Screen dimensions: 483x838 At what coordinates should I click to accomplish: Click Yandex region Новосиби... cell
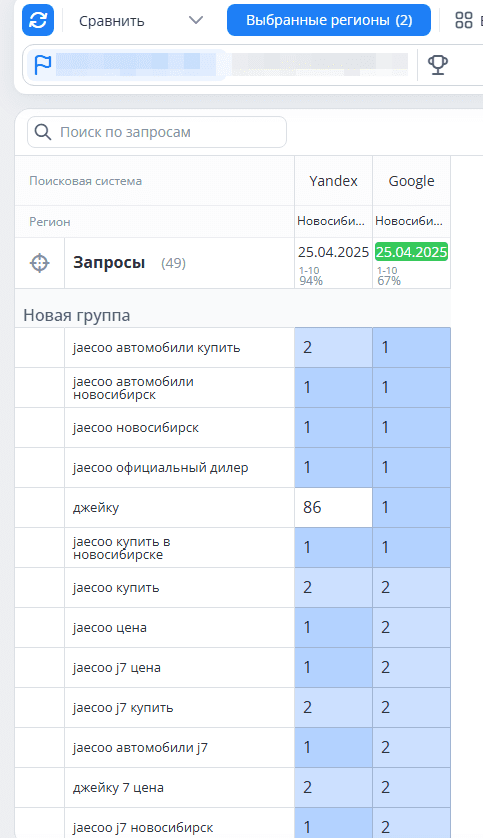click(331, 221)
